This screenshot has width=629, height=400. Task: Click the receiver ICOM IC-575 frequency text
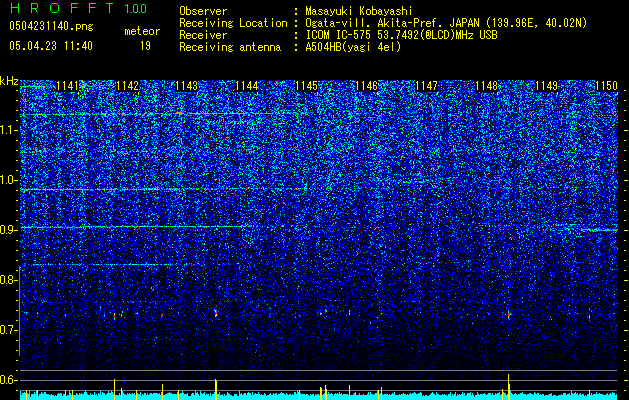click(x=401, y=35)
